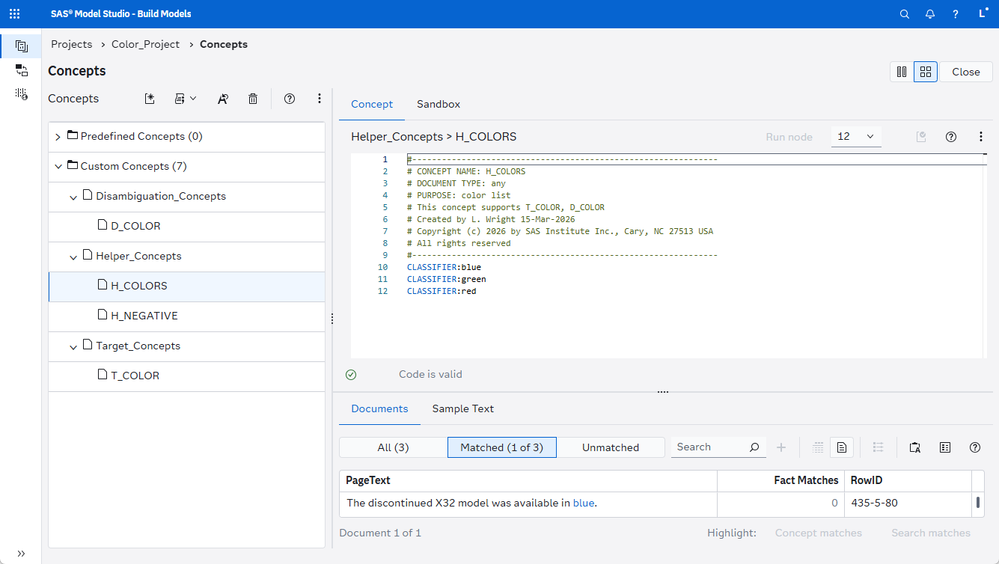Open the pipelines sidebar icon
This screenshot has height=564, width=999.
[22, 70]
